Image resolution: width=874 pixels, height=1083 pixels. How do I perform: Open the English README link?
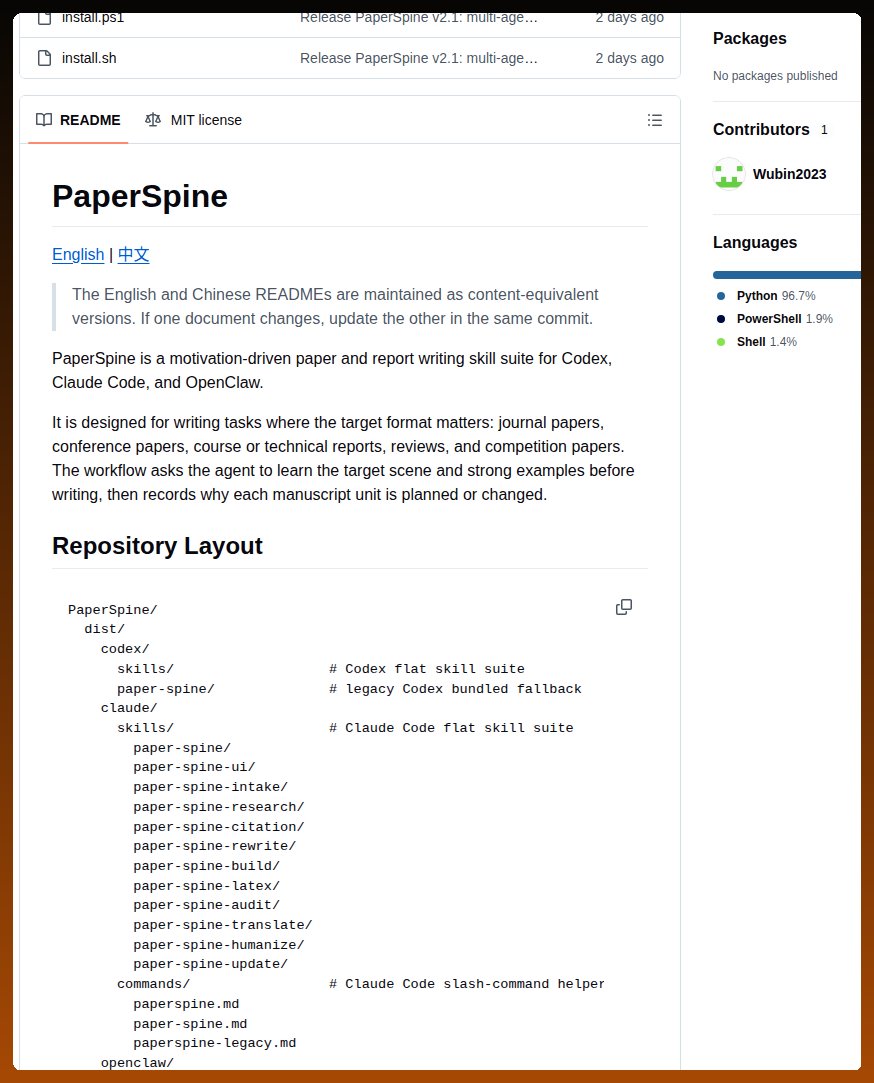click(x=78, y=255)
